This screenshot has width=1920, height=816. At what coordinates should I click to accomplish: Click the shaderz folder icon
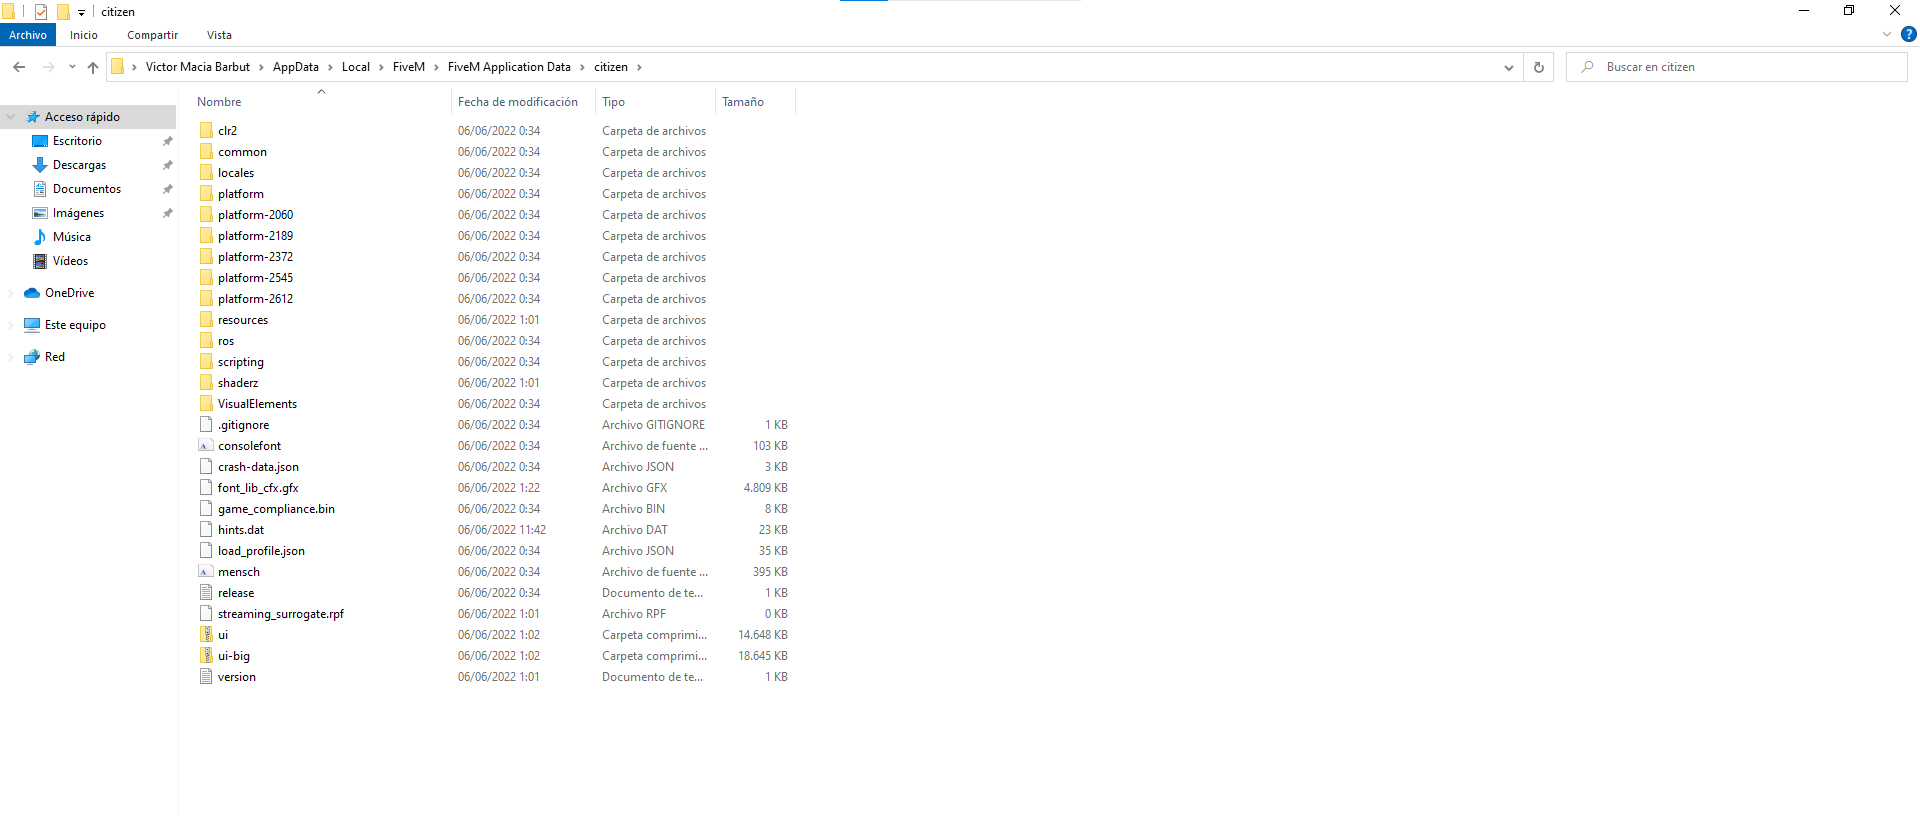(x=206, y=383)
